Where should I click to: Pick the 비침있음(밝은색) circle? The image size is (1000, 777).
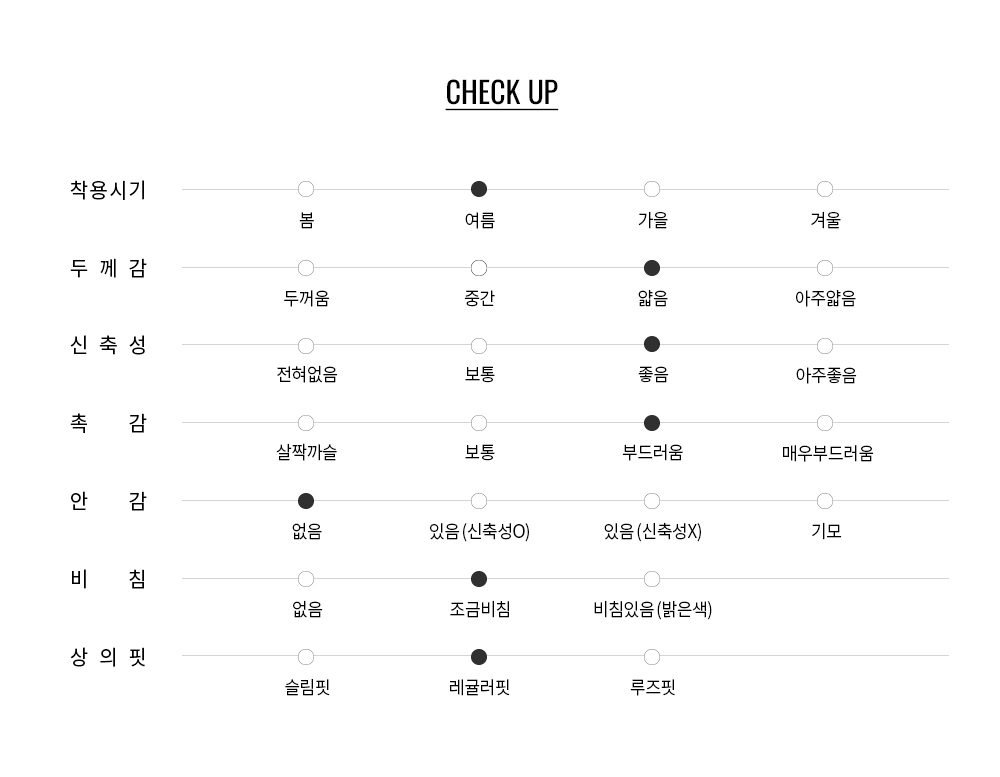652,579
